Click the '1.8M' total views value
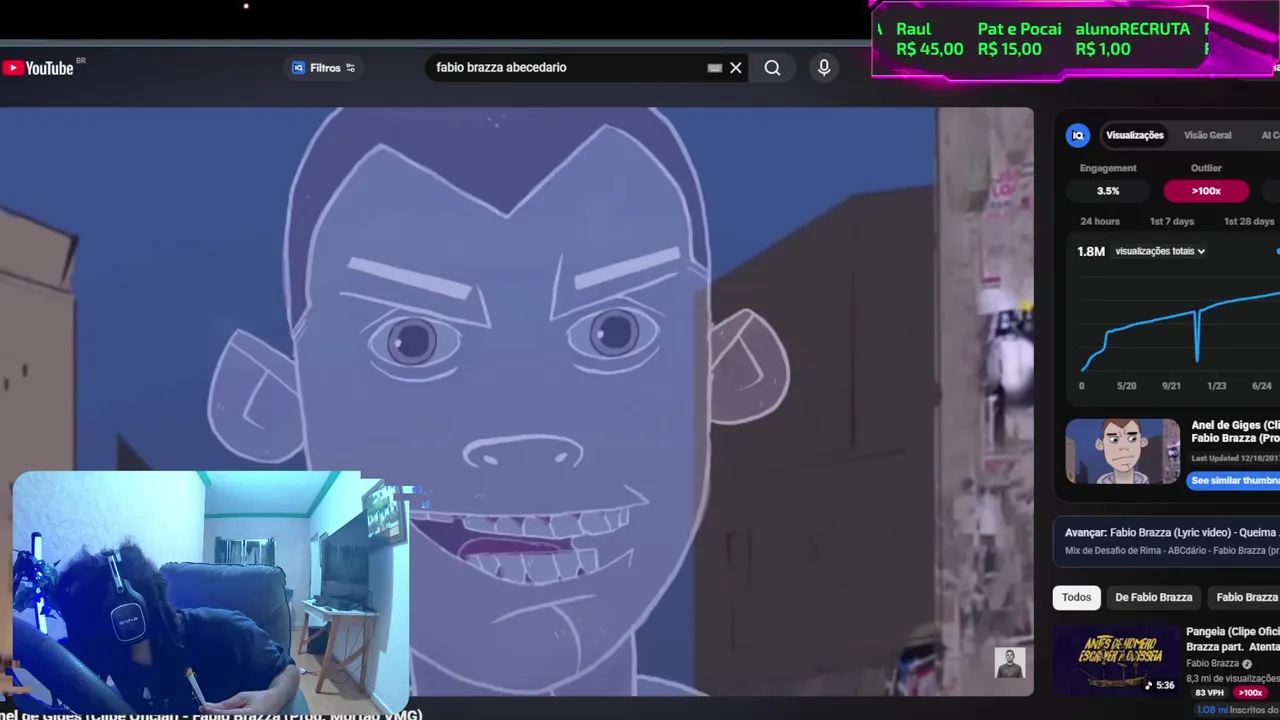The width and height of the screenshot is (1280, 720). click(1090, 251)
